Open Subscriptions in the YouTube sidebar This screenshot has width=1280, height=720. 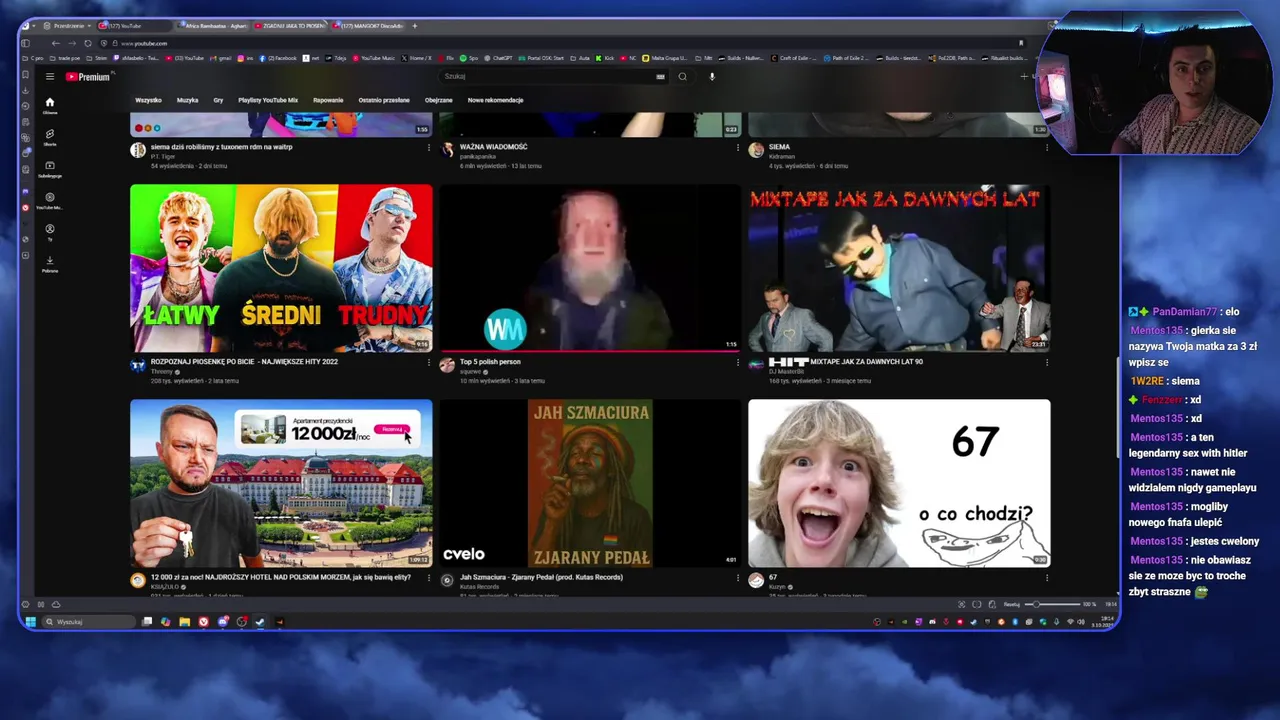tap(49, 169)
